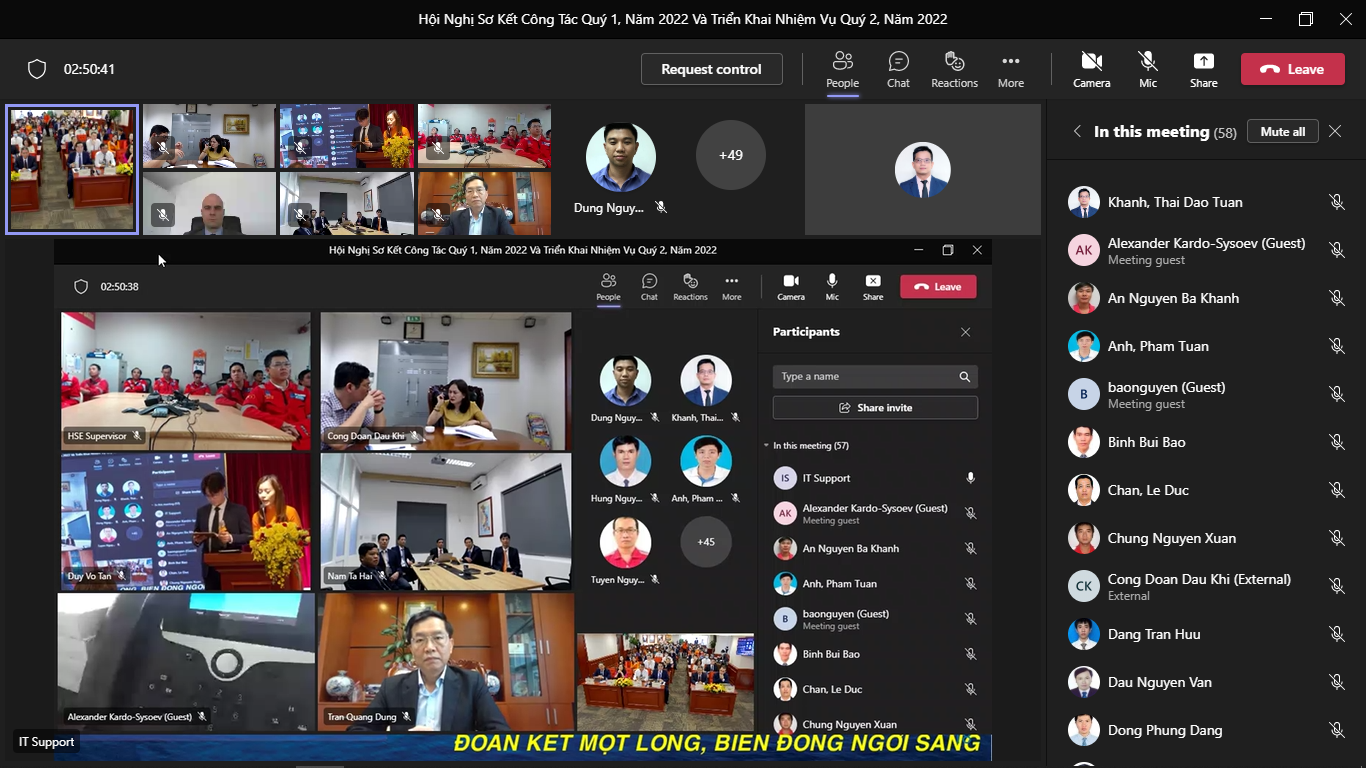
Task: Open Reactions in the top toolbar
Action: click(954, 69)
